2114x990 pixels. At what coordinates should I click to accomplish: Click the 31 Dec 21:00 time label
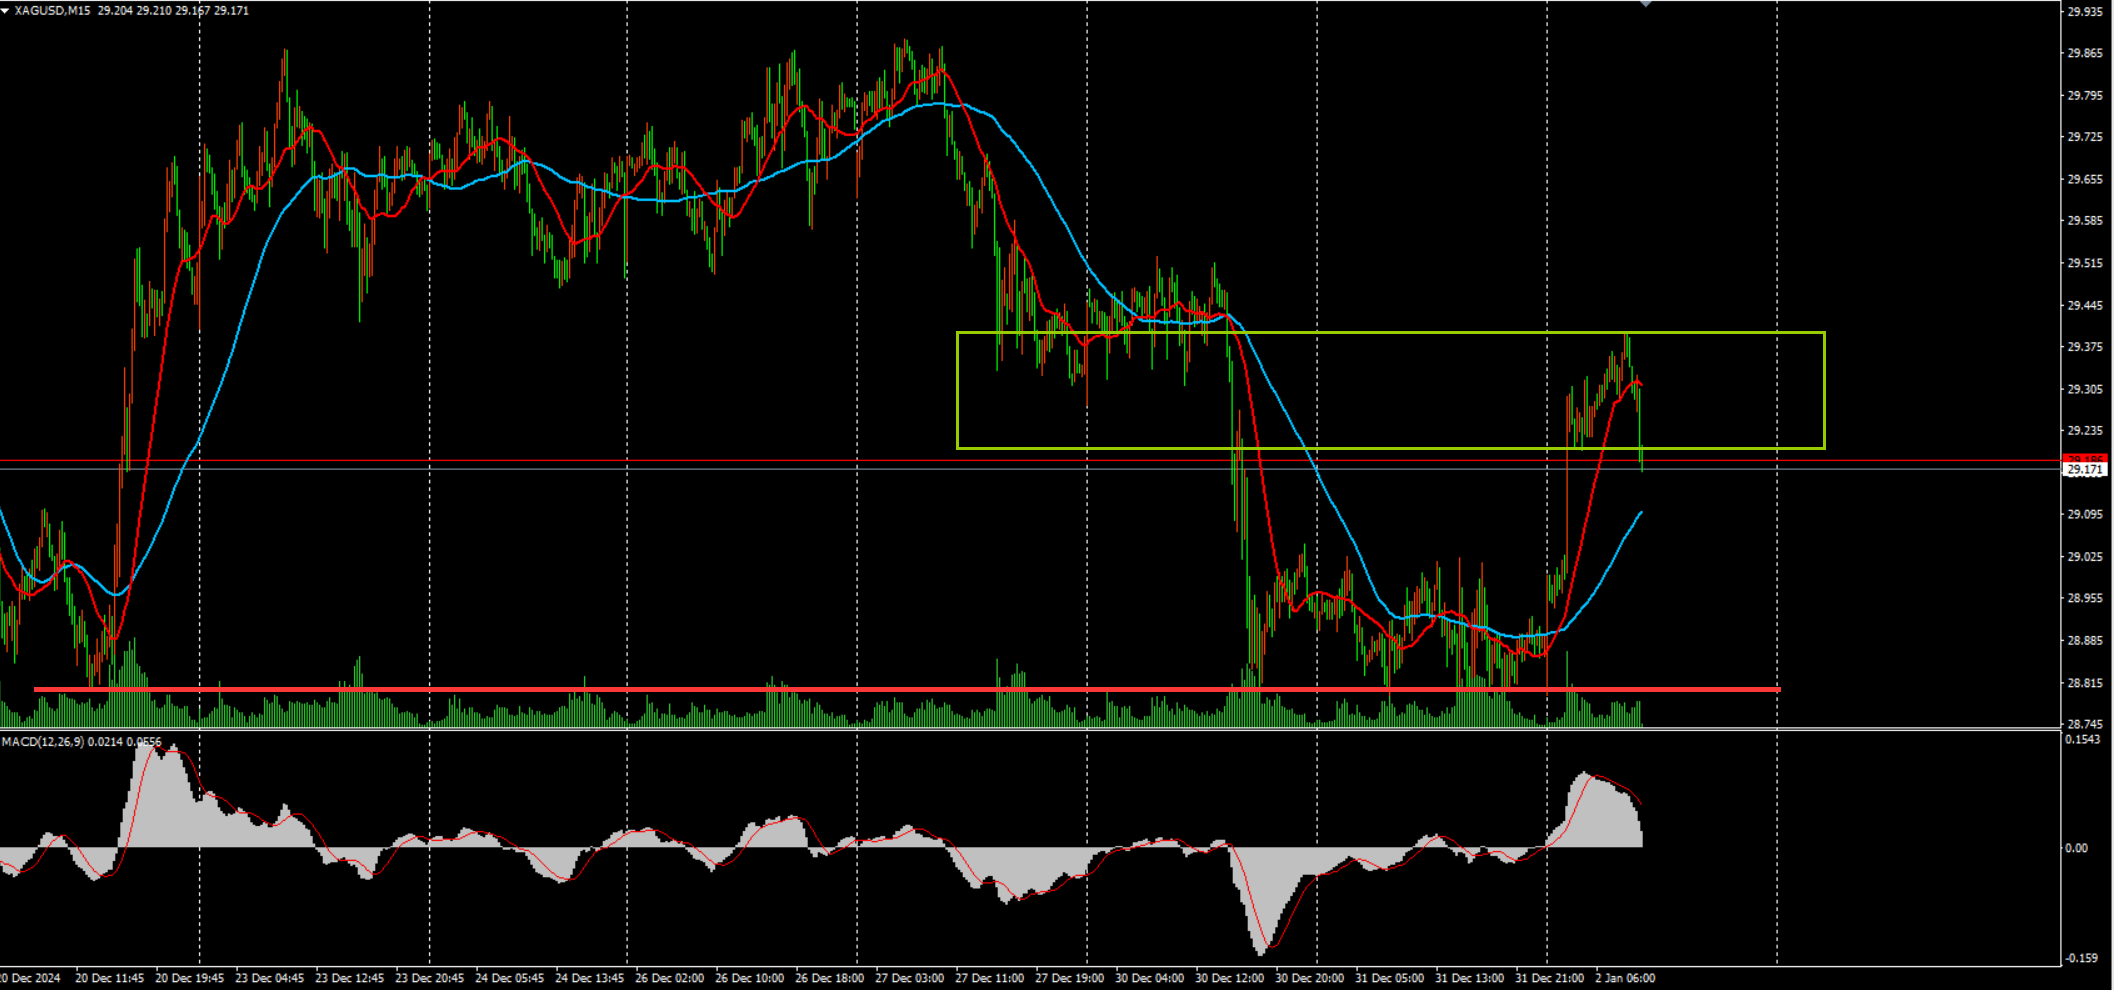click(1550, 978)
